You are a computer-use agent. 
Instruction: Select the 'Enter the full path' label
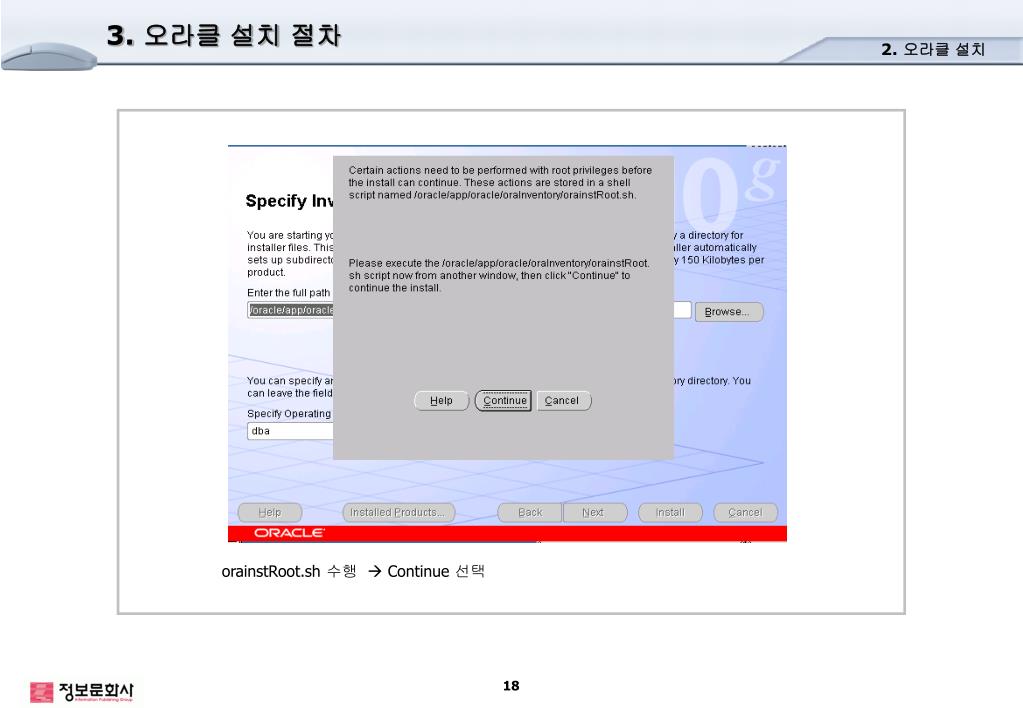288,293
